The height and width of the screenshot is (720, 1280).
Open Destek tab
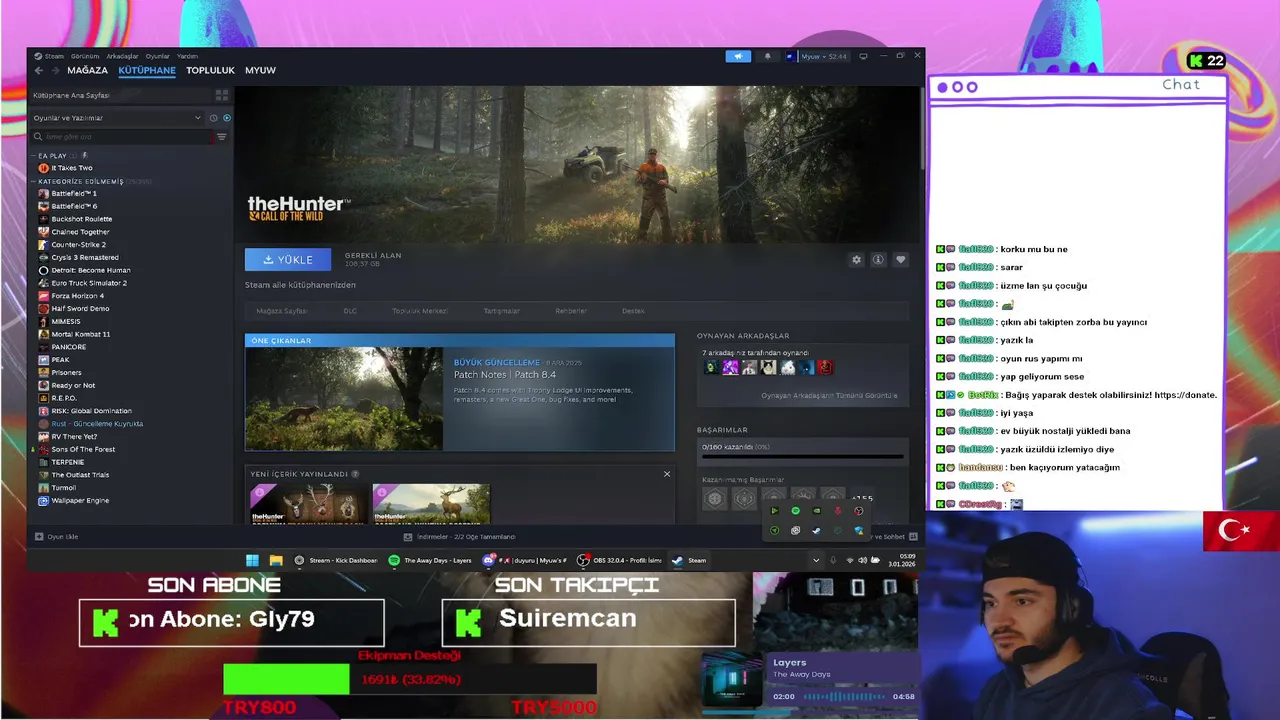633,311
